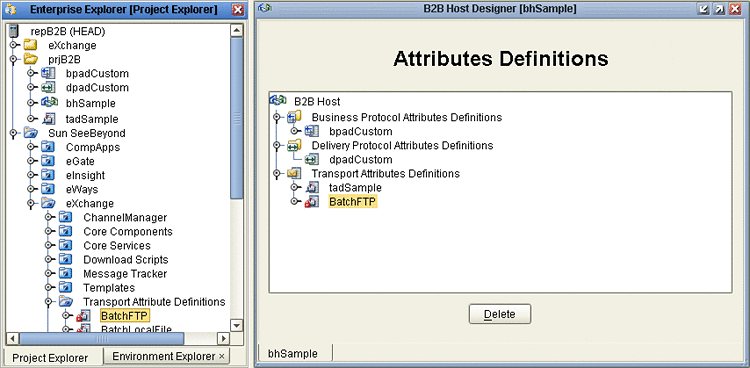Click the tadSample icon in Project Explorer

coord(48,119)
